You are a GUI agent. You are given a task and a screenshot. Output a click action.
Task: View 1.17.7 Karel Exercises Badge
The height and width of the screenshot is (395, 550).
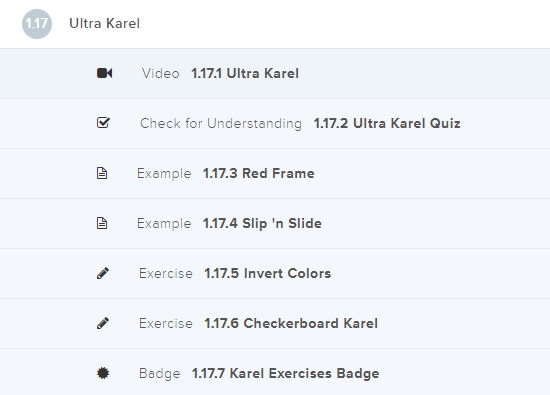tap(285, 374)
